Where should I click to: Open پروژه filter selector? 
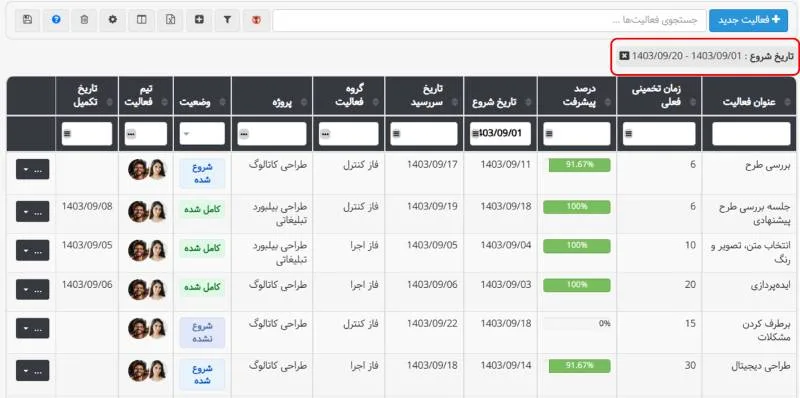tap(272, 134)
